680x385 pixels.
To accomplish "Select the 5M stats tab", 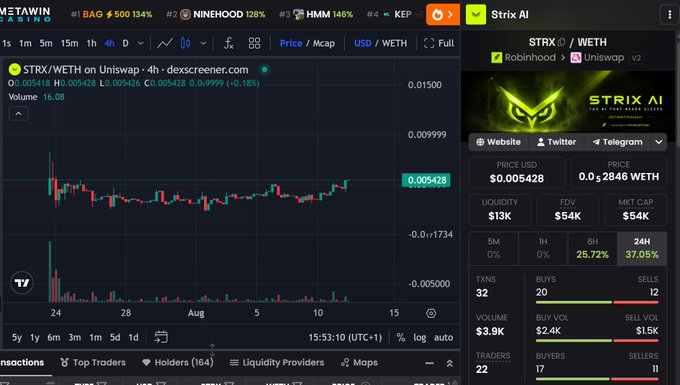I will pos(494,248).
